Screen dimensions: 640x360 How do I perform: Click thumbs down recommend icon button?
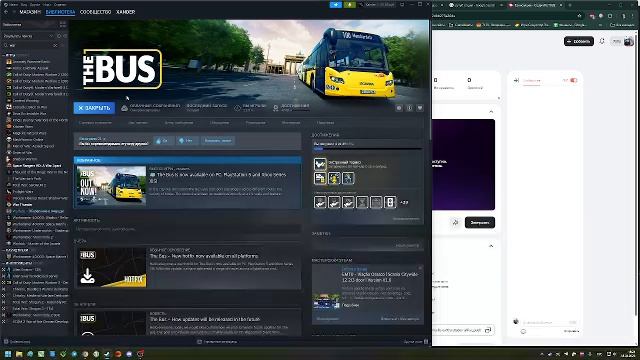(x=186, y=140)
